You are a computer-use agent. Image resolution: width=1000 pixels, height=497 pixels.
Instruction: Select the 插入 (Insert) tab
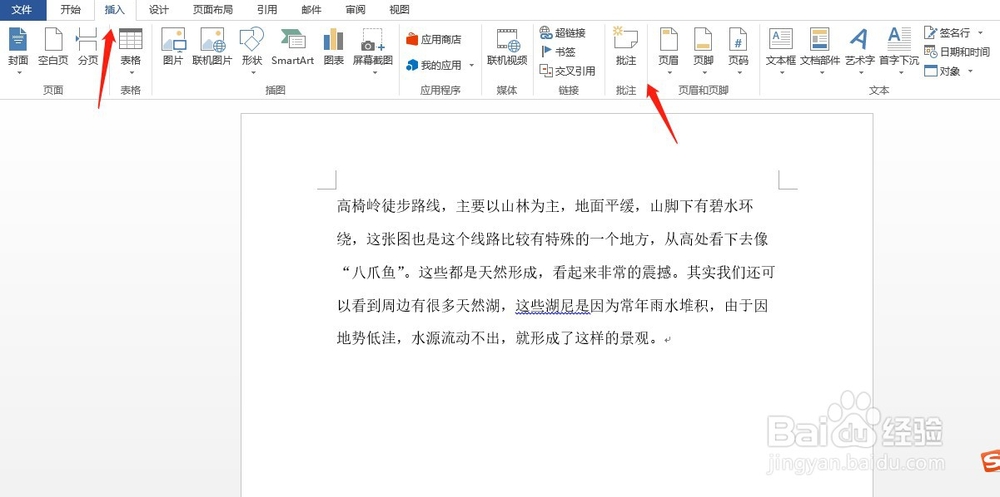(x=115, y=10)
